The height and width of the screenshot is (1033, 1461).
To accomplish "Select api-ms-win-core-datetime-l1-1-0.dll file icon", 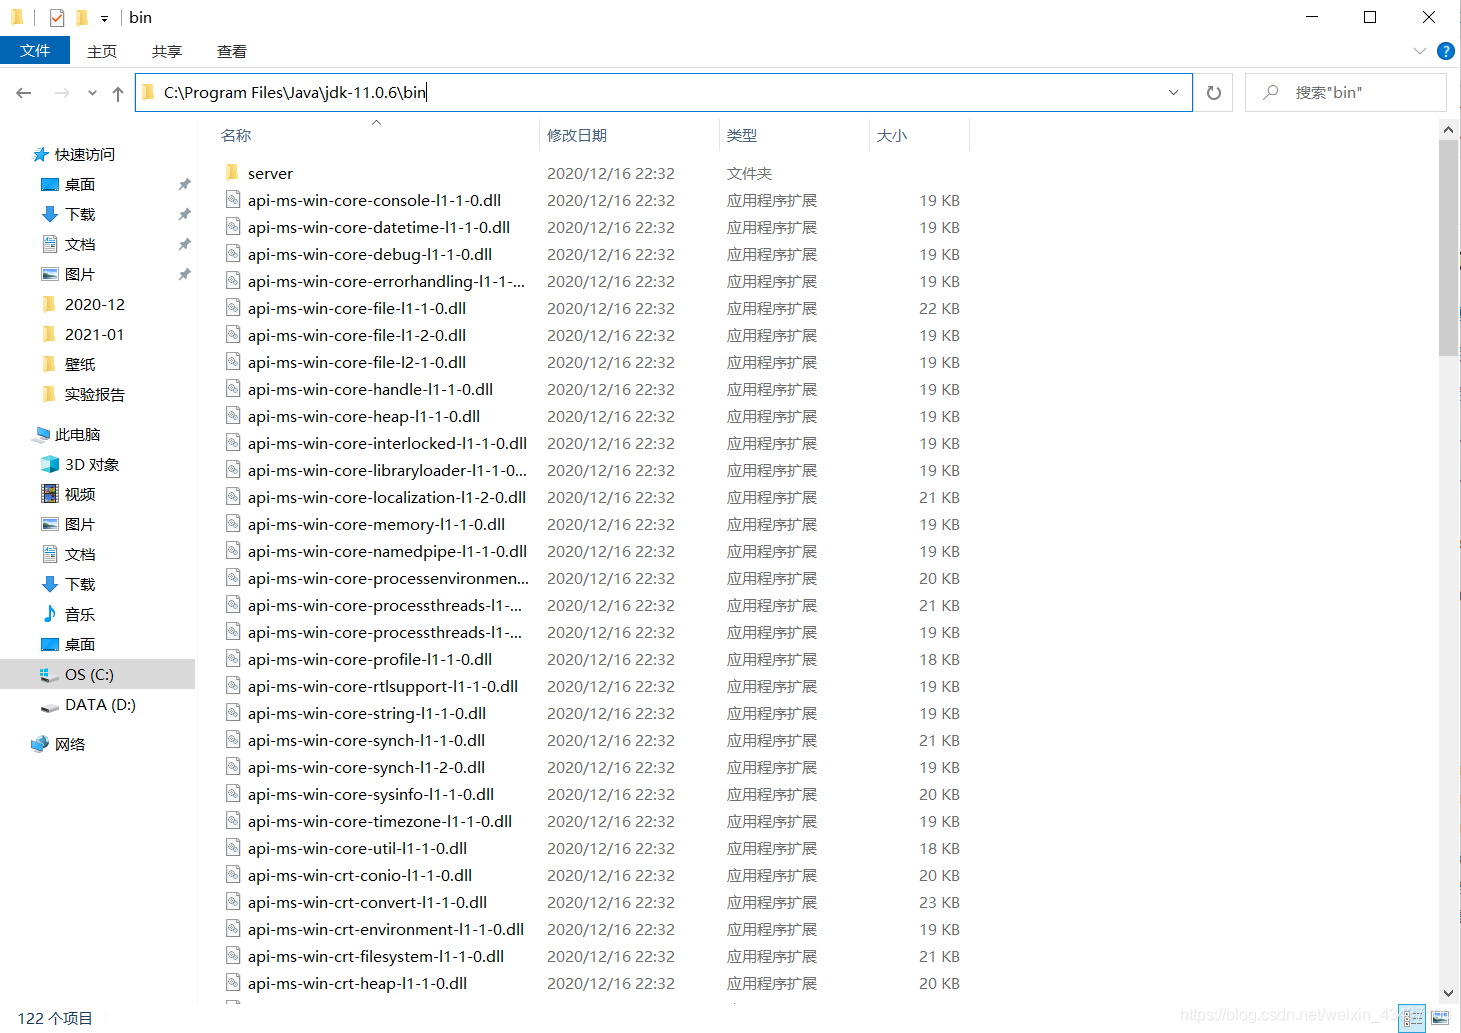I will pos(232,226).
